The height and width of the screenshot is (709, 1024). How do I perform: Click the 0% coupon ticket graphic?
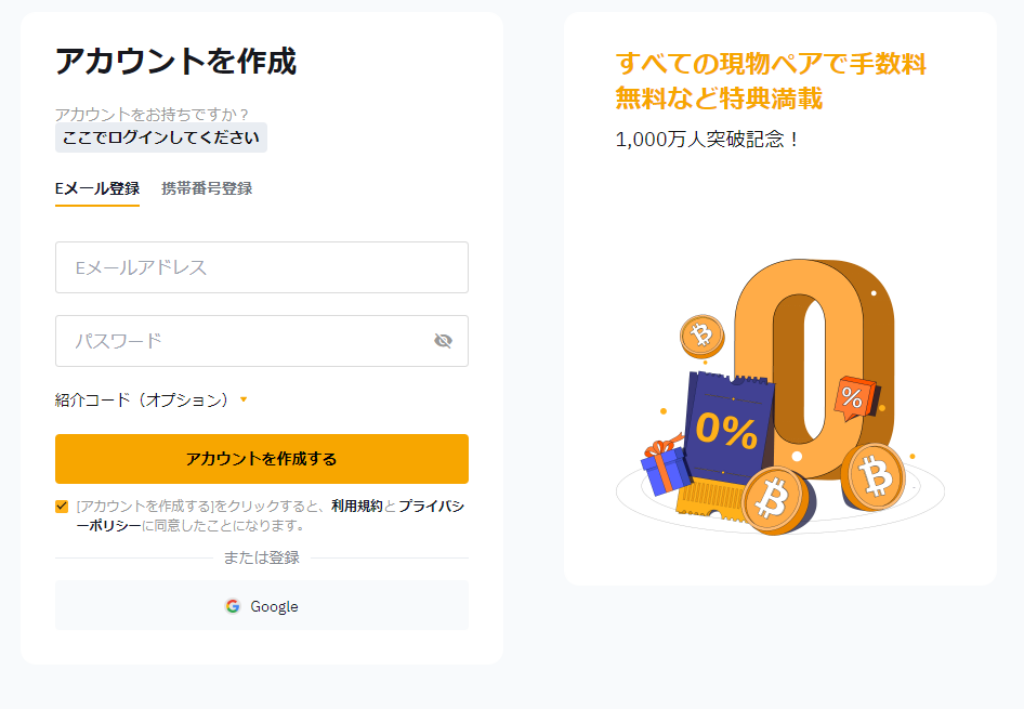tap(725, 437)
